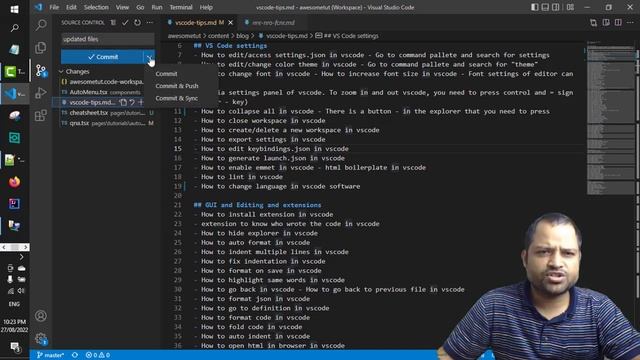Stage changes plus icon on vscode-tips.md row

[141, 102]
